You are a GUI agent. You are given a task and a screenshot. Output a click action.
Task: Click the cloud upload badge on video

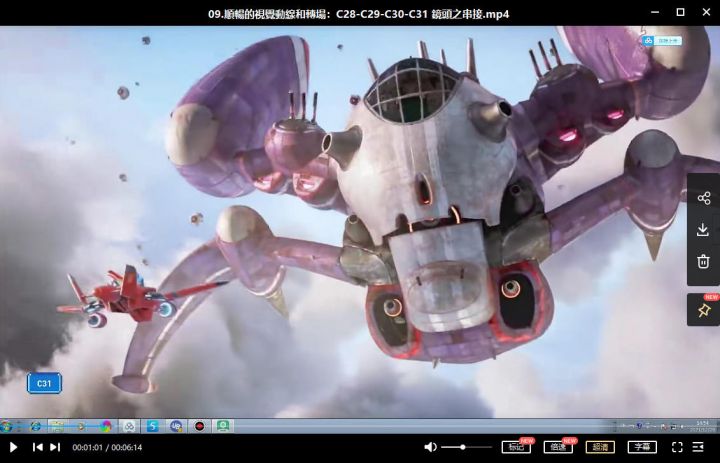tap(662, 41)
